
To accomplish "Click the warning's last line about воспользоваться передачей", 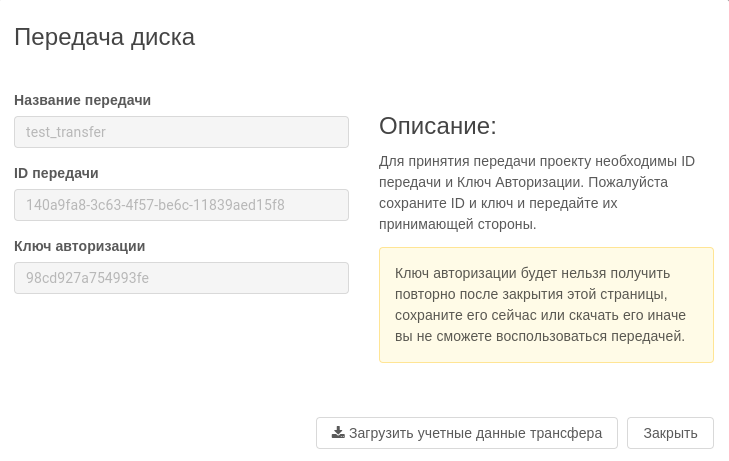I will (x=540, y=336).
